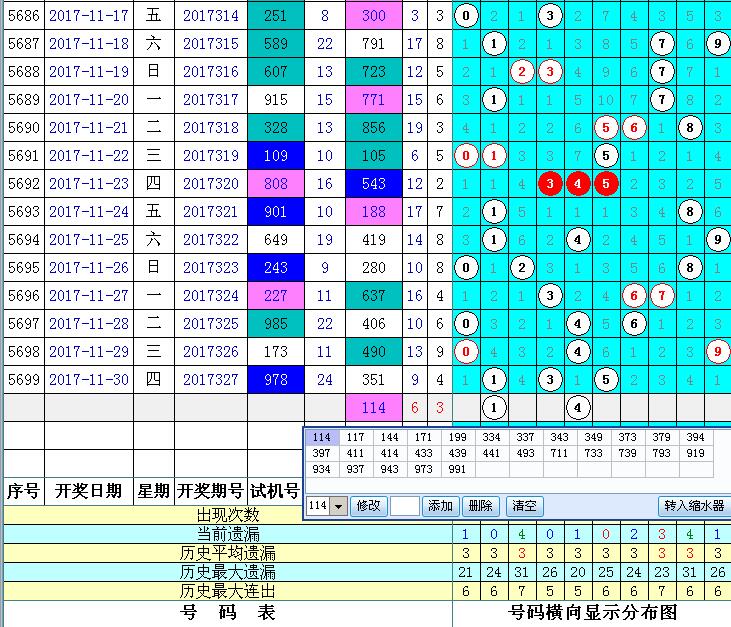This screenshot has height=627, width=731.
Task: Select number 739 in the candidate list
Action: (628, 453)
